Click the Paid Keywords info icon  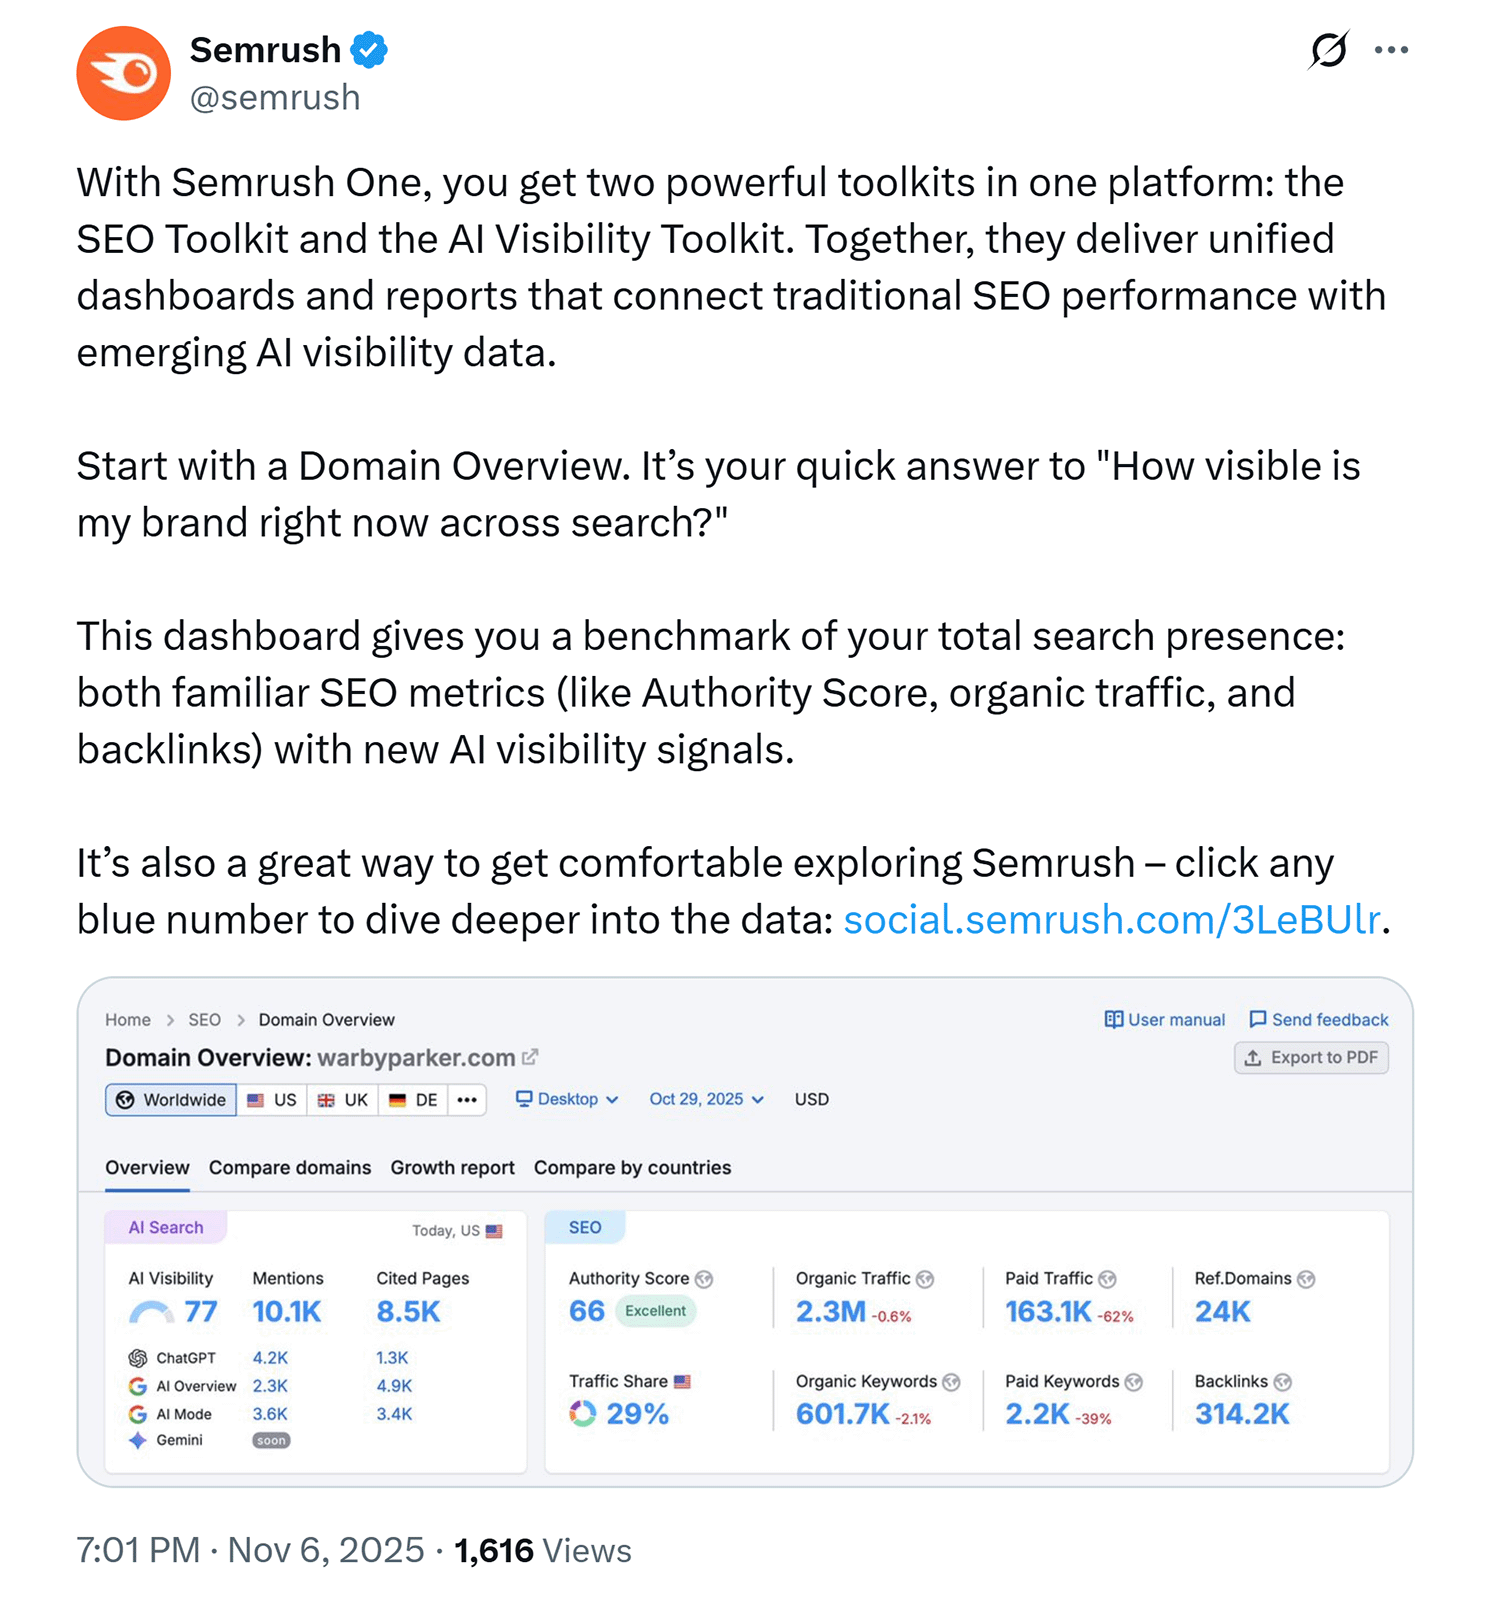pyautogui.click(x=1134, y=1381)
